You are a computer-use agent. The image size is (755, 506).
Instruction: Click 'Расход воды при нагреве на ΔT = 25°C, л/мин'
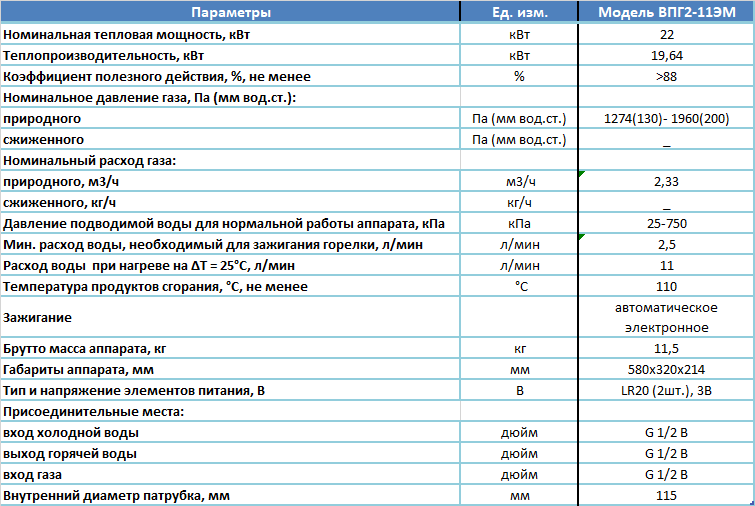coord(230,266)
